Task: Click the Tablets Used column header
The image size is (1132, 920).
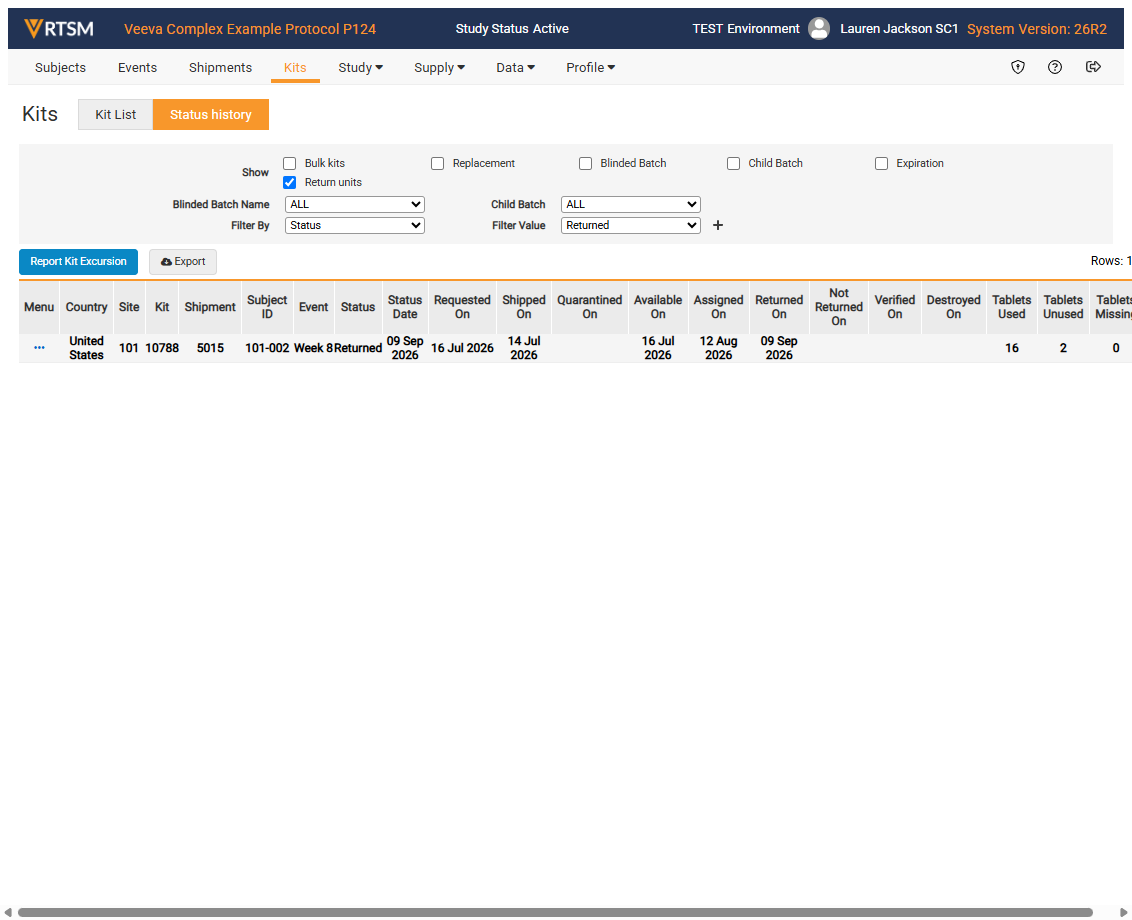Action: click(1011, 307)
